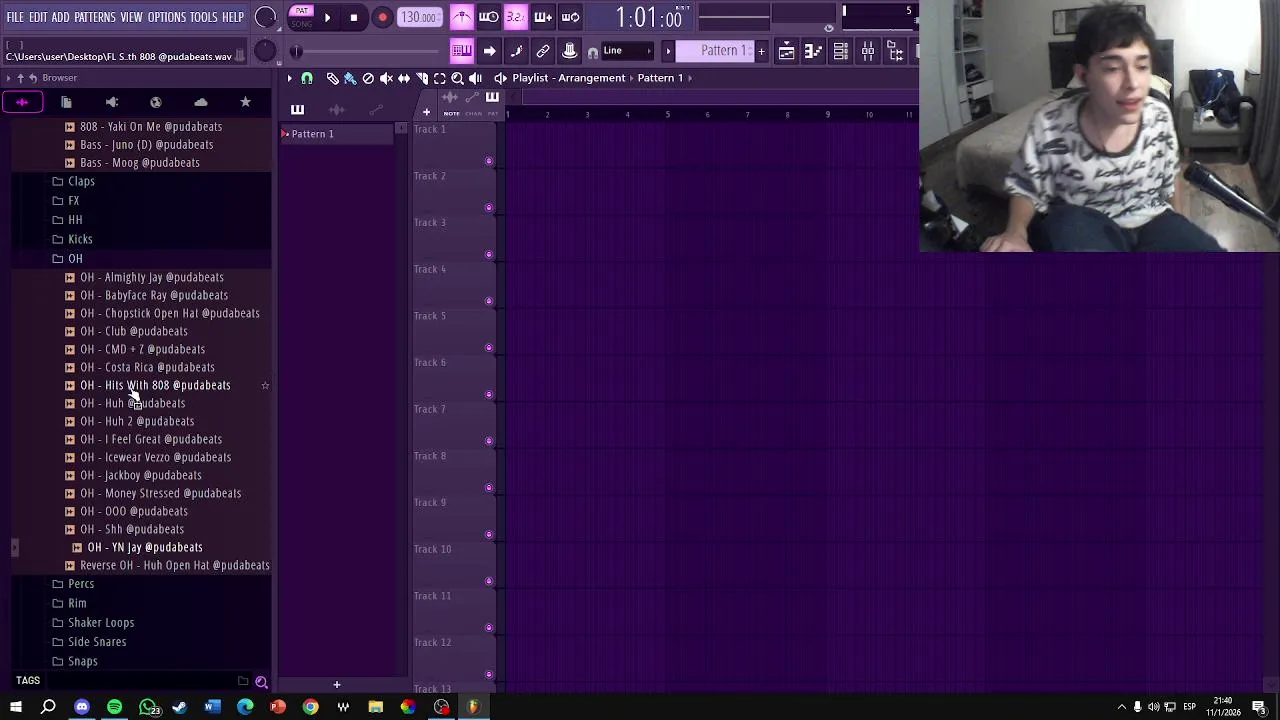Toggle playlist magnet snap icon
This screenshot has height=720, width=1280.
click(x=307, y=78)
